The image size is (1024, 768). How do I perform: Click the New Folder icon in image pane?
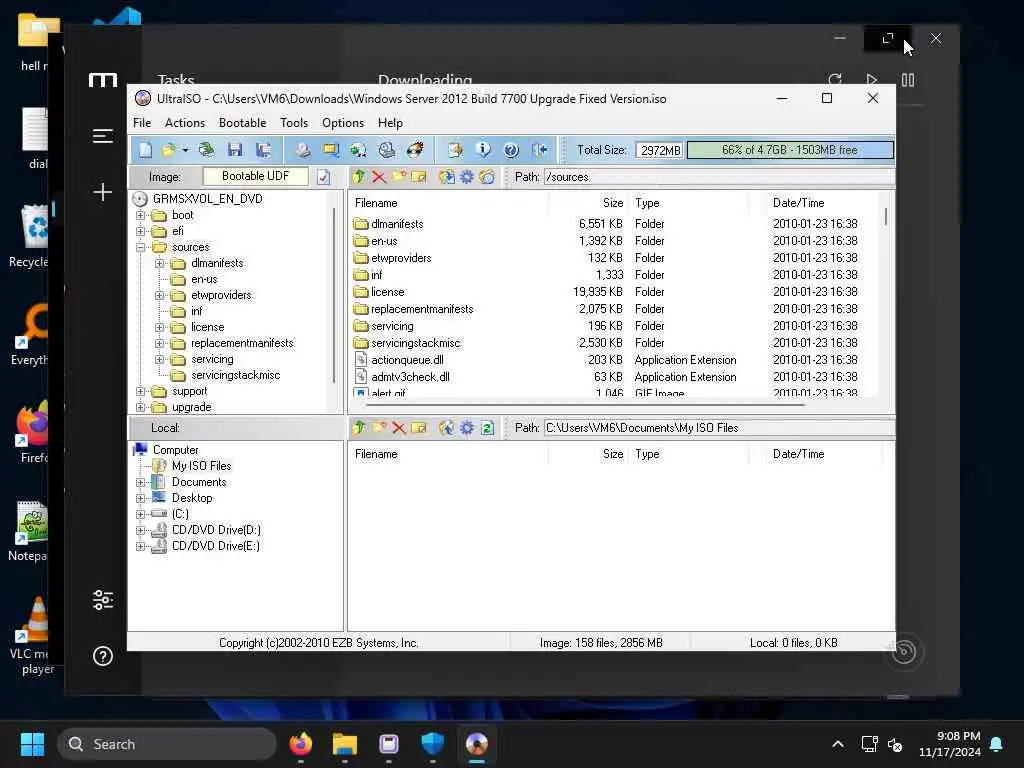[399, 176]
